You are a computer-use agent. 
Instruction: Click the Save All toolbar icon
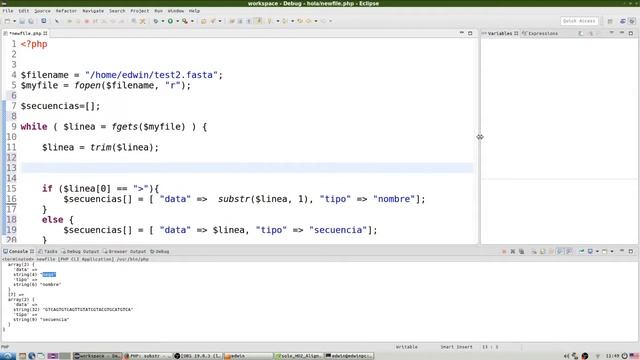click(31, 21)
